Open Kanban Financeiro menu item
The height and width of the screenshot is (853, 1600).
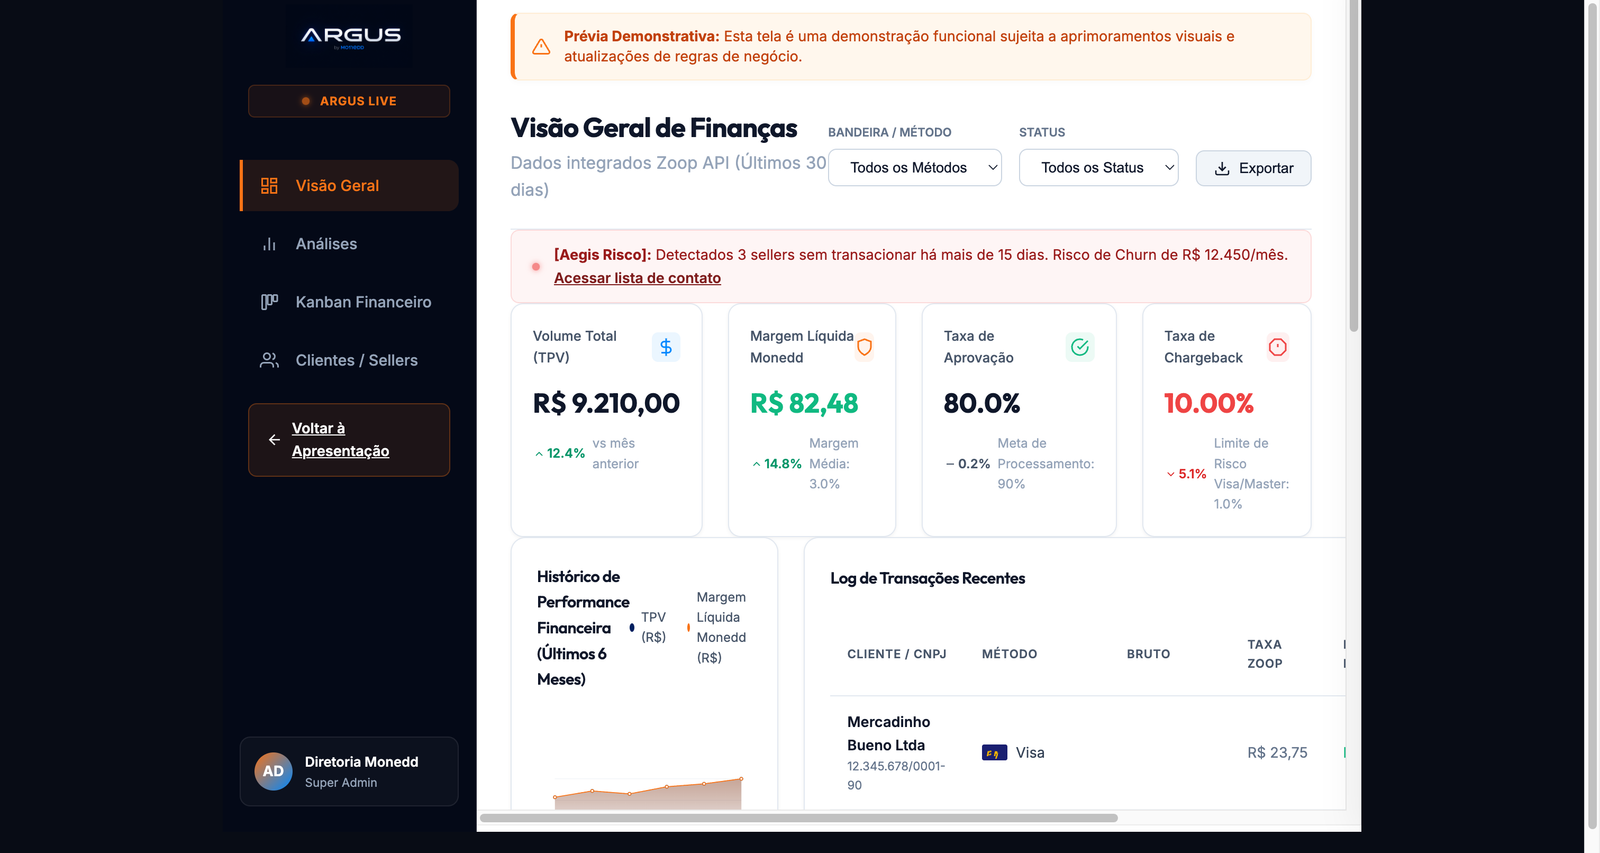pos(349,302)
